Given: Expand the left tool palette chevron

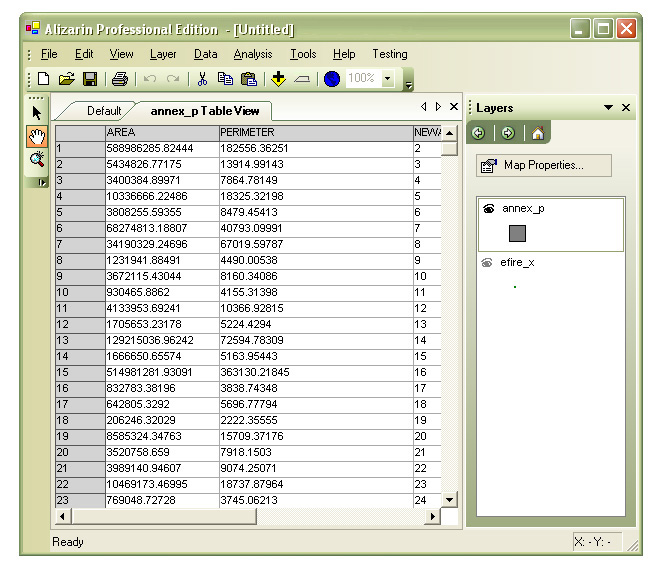Looking at the screenshot, I should click(42, 183).
